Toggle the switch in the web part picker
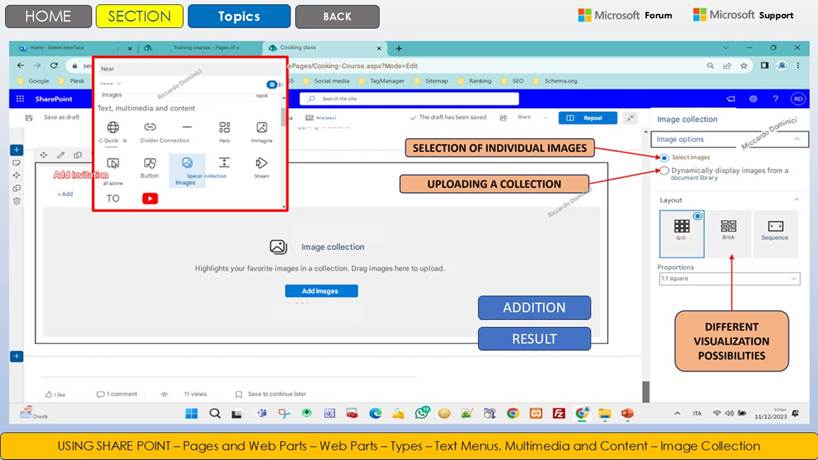 tap(272, 84)
